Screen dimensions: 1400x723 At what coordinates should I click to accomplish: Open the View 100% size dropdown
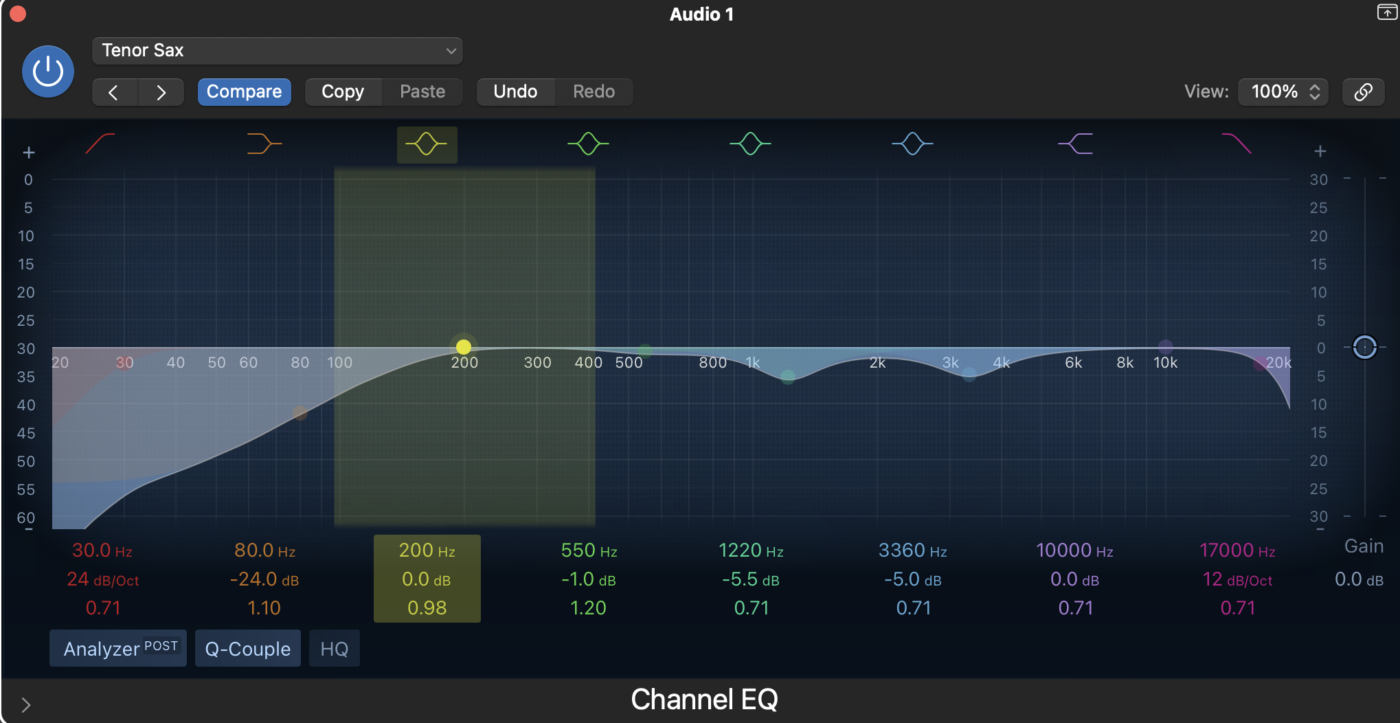[1283, 92]
